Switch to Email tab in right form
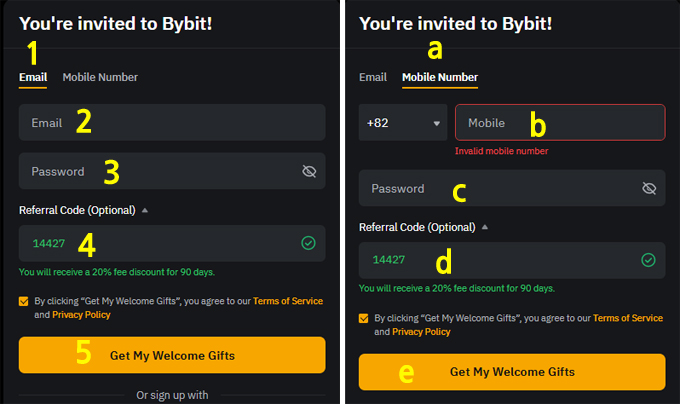The height and width of the screenshot is (404, 680). 373,77
